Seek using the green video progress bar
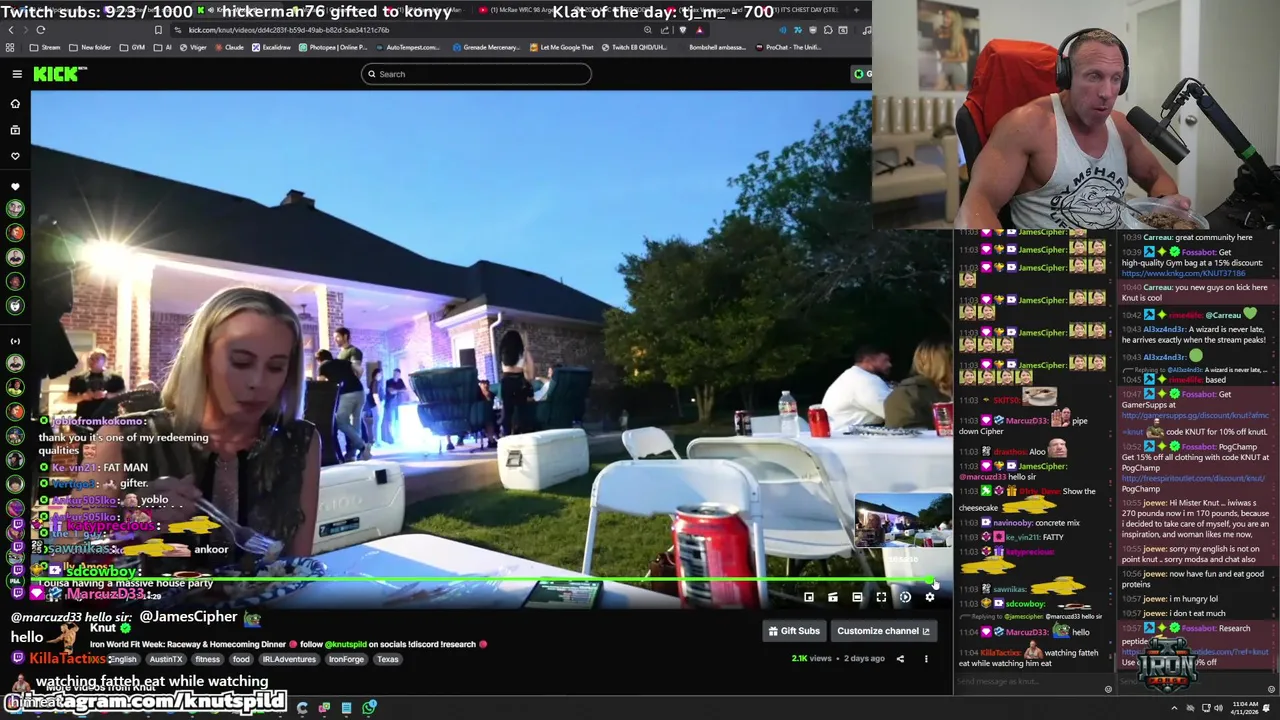Image resolution: width=1280 pixels, height=720 pixels. coord(482,580)
